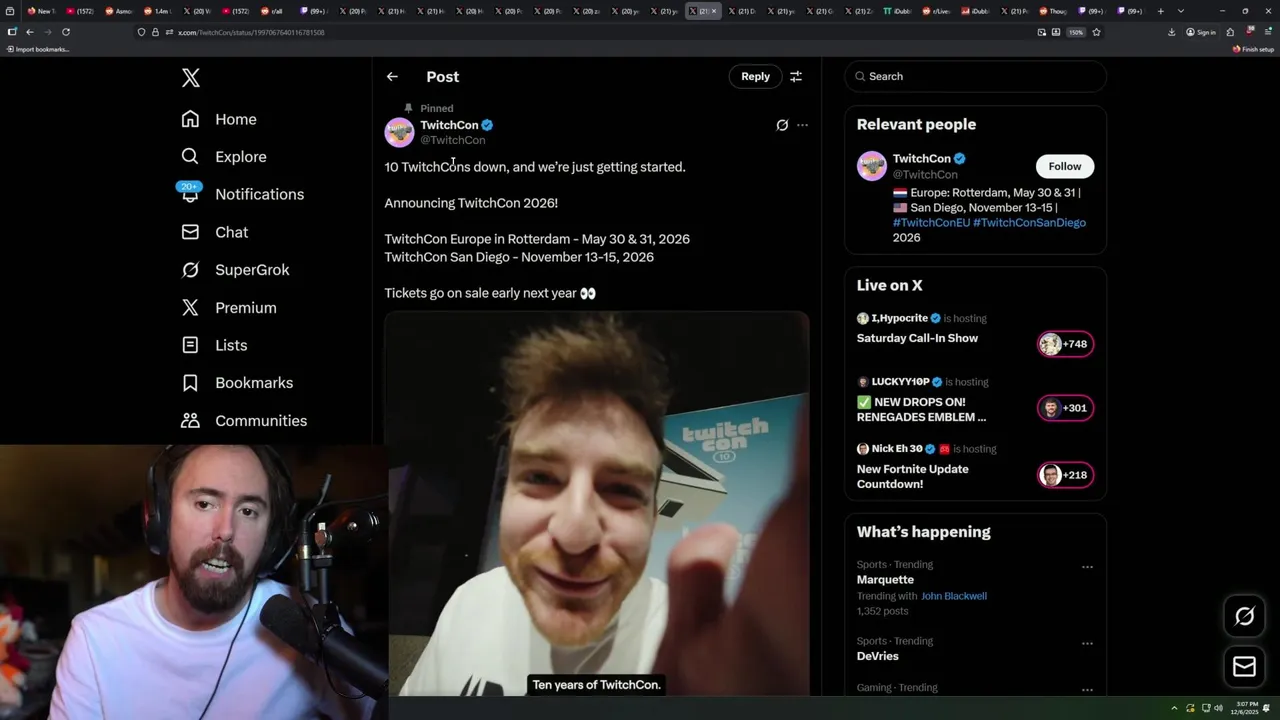The image size is (1280, 720).
Task: Open a new browser tab with plus
Action: click(x=1160, y=11)
